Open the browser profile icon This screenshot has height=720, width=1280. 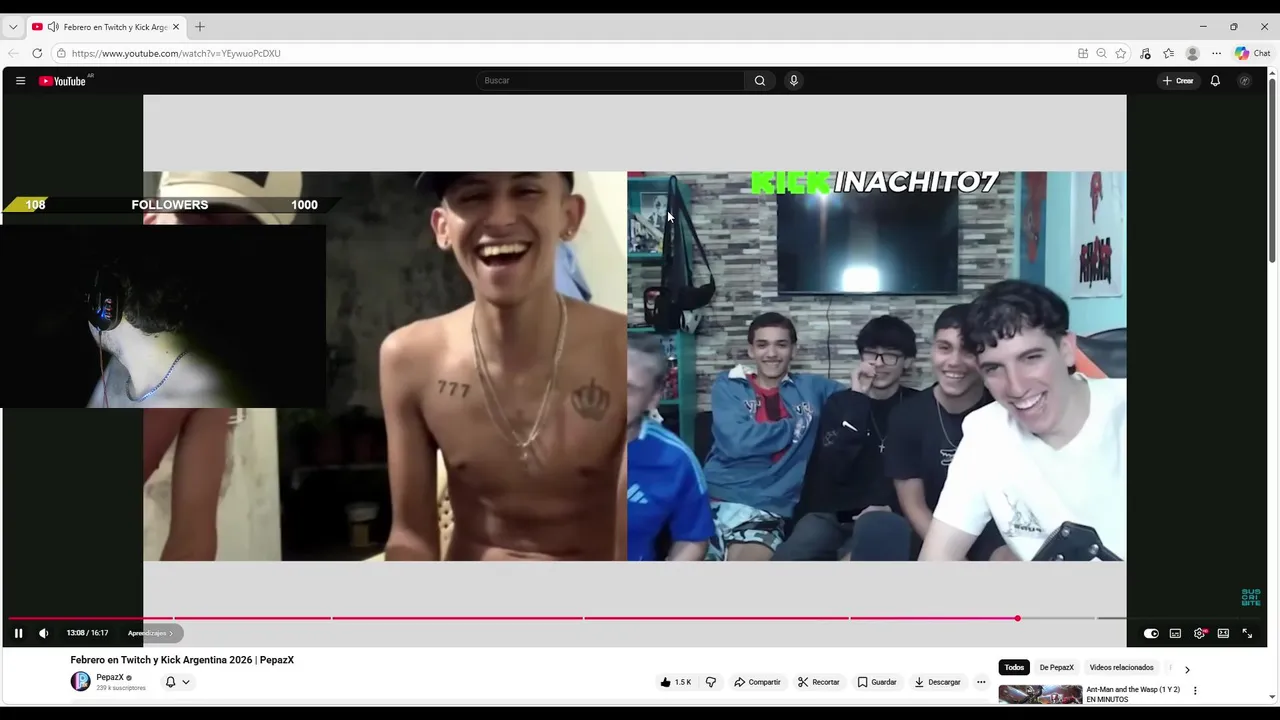click(1192, 53)
